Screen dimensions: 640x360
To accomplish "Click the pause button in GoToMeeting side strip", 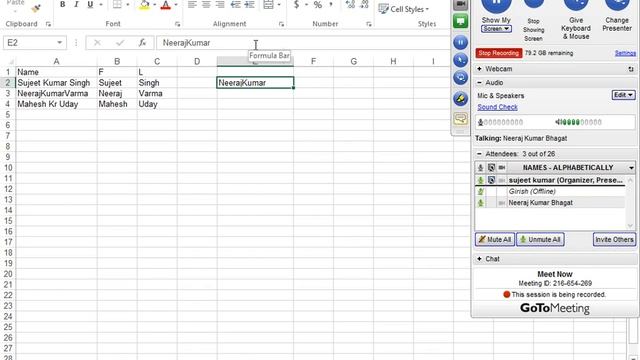I will coord(460,42).
